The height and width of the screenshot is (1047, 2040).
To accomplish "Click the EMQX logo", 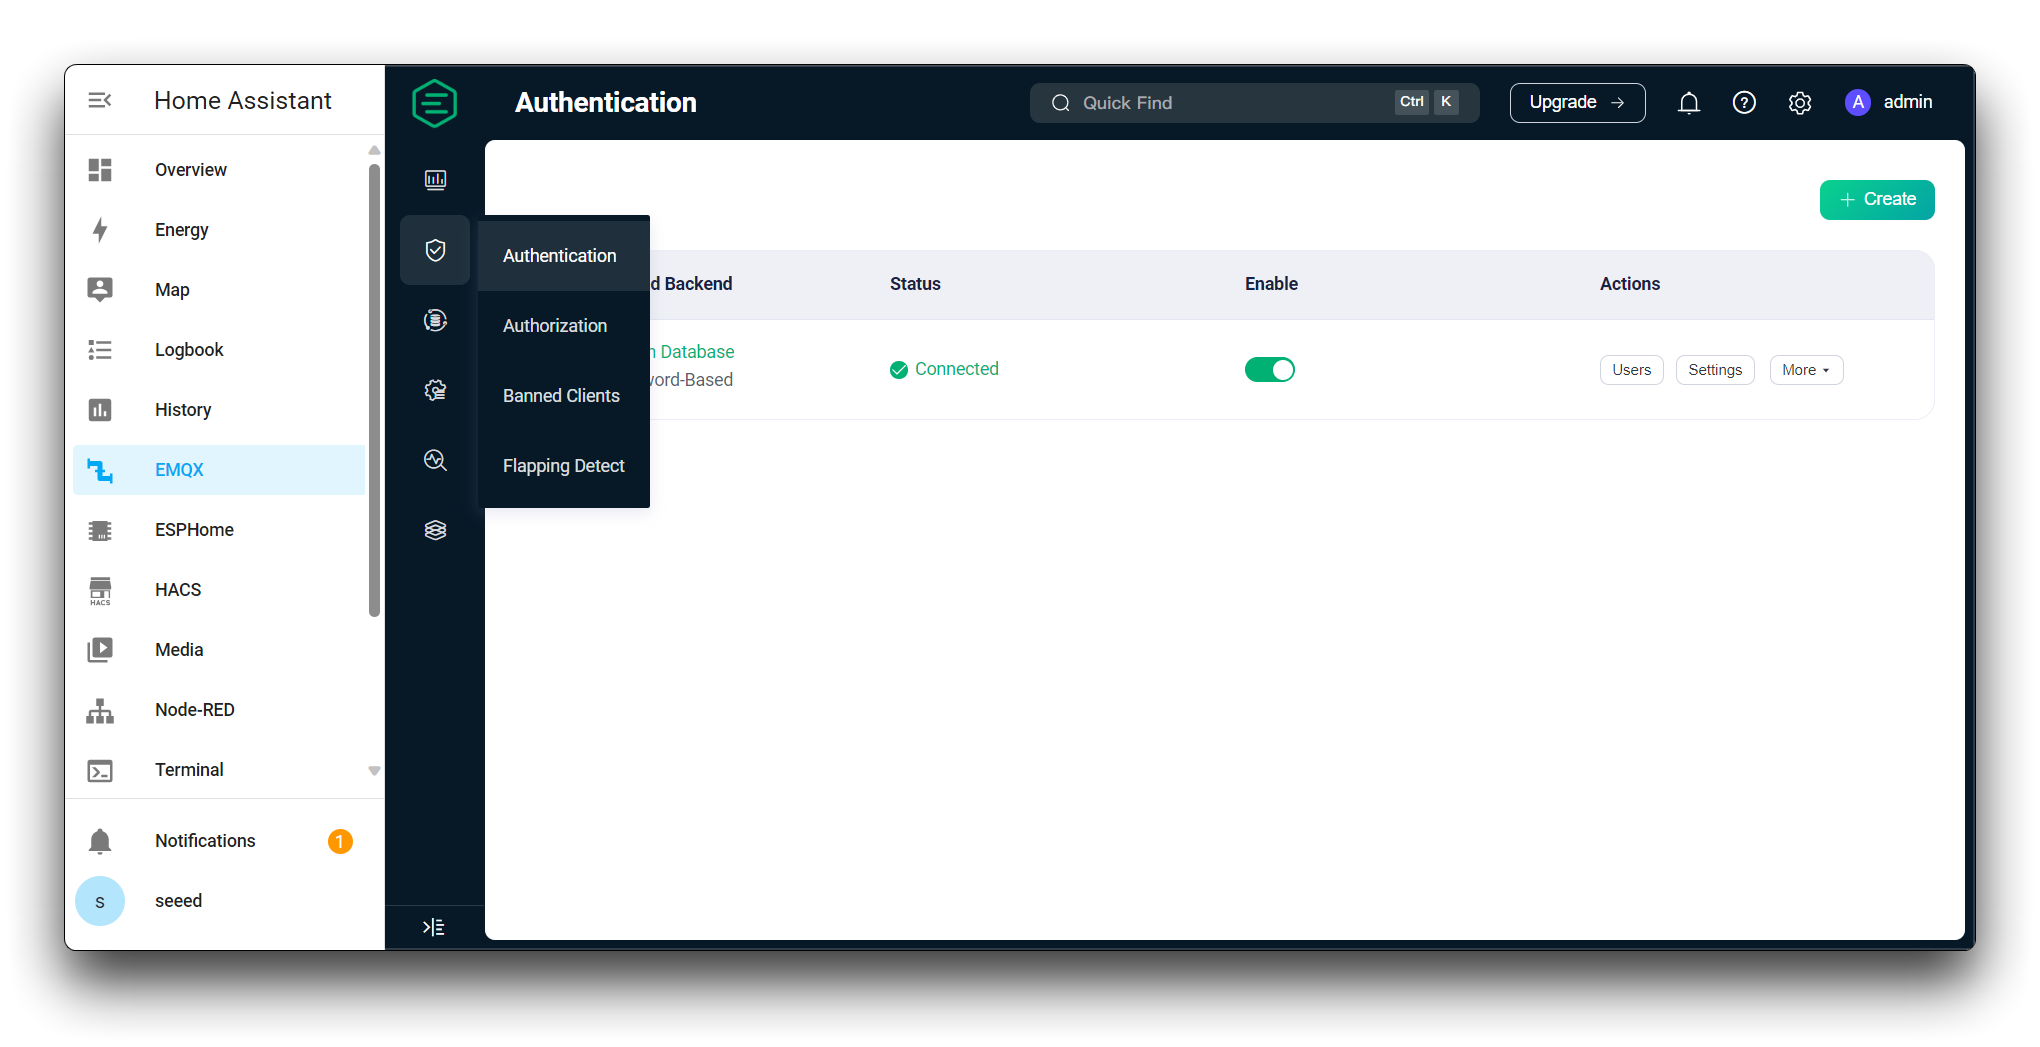I will (x=435, y=103).
